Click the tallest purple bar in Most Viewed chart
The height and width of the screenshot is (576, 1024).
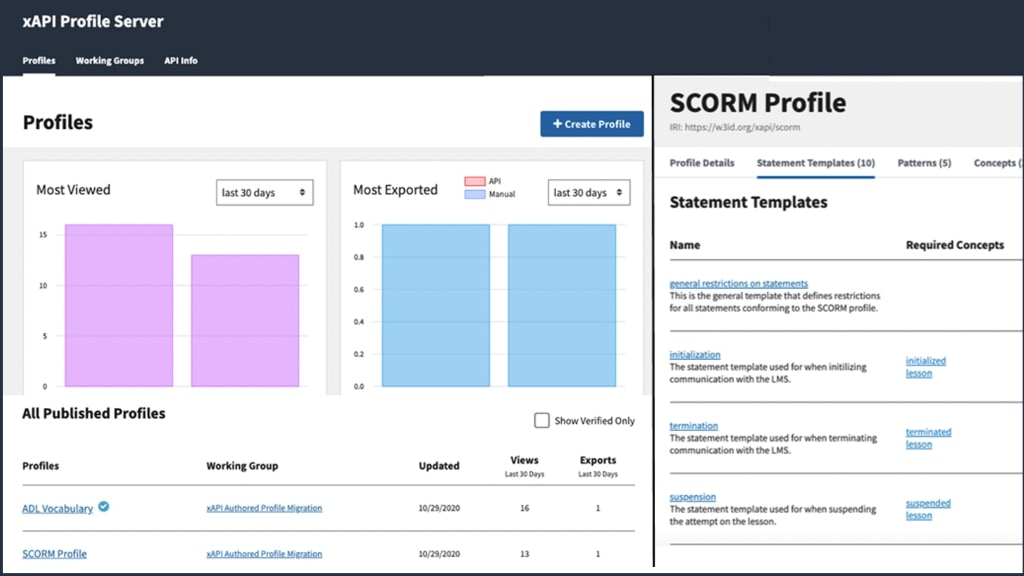119,305
